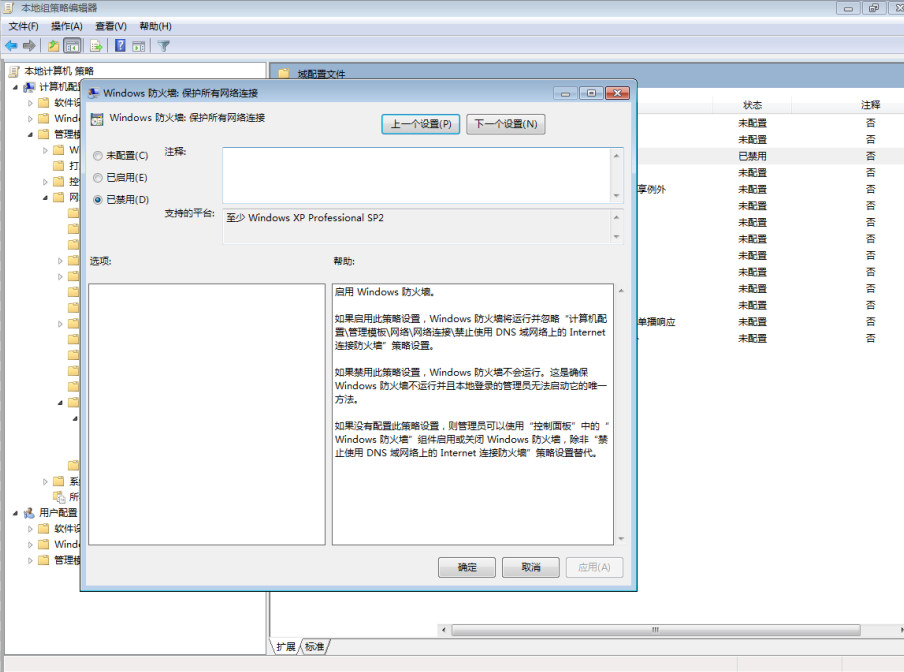904x672 pixels.
Task: Expand the 控 folder node arrow
Action: (x=45, y=182)
